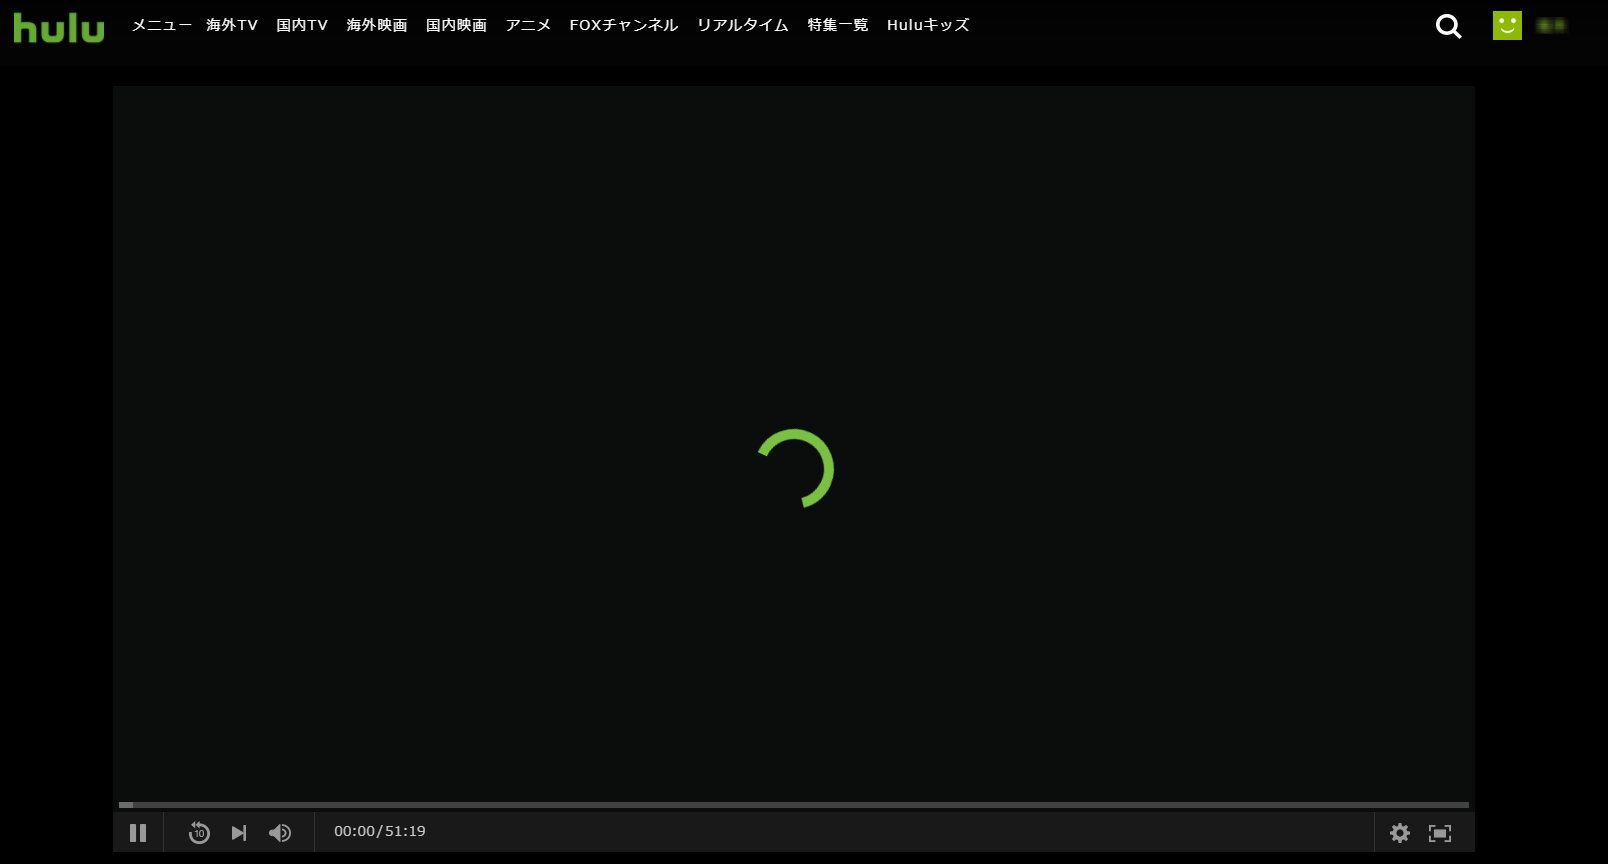Open player settings gear
1608x864 pixels.
click(1399, 832)
